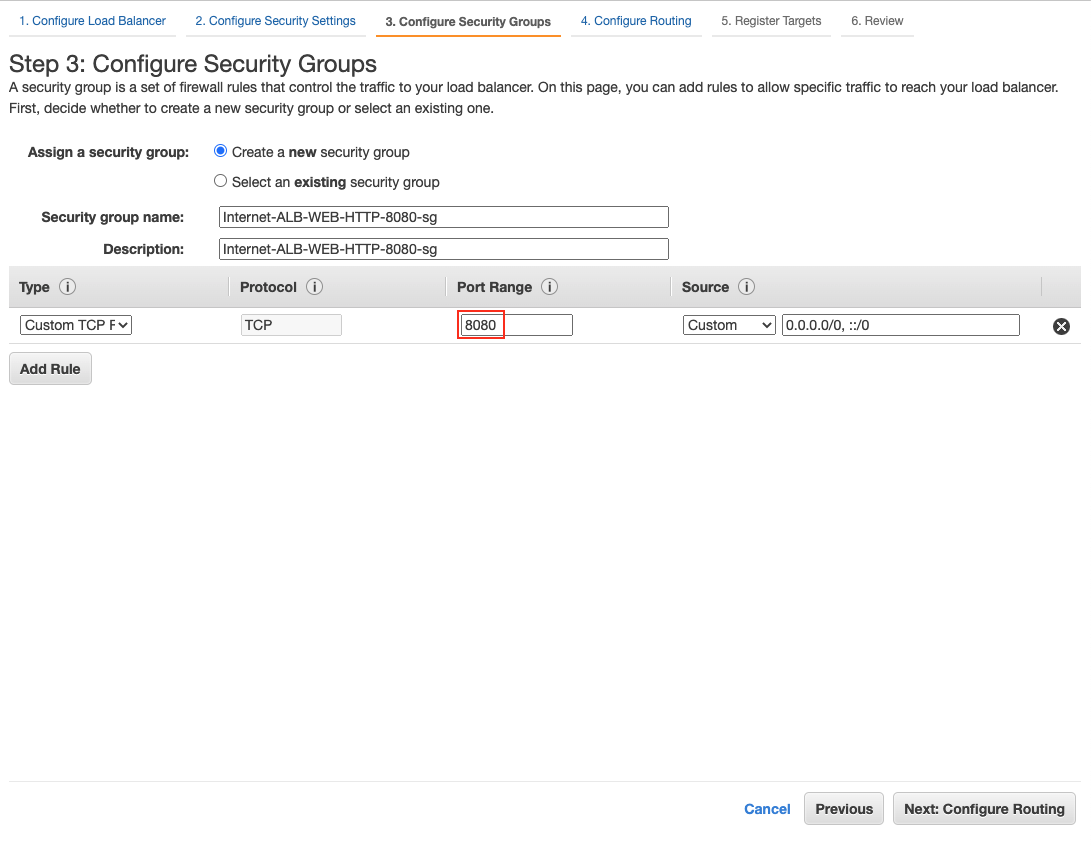
Task: Click the Cancel link
Action: click(x=767, y=809)
